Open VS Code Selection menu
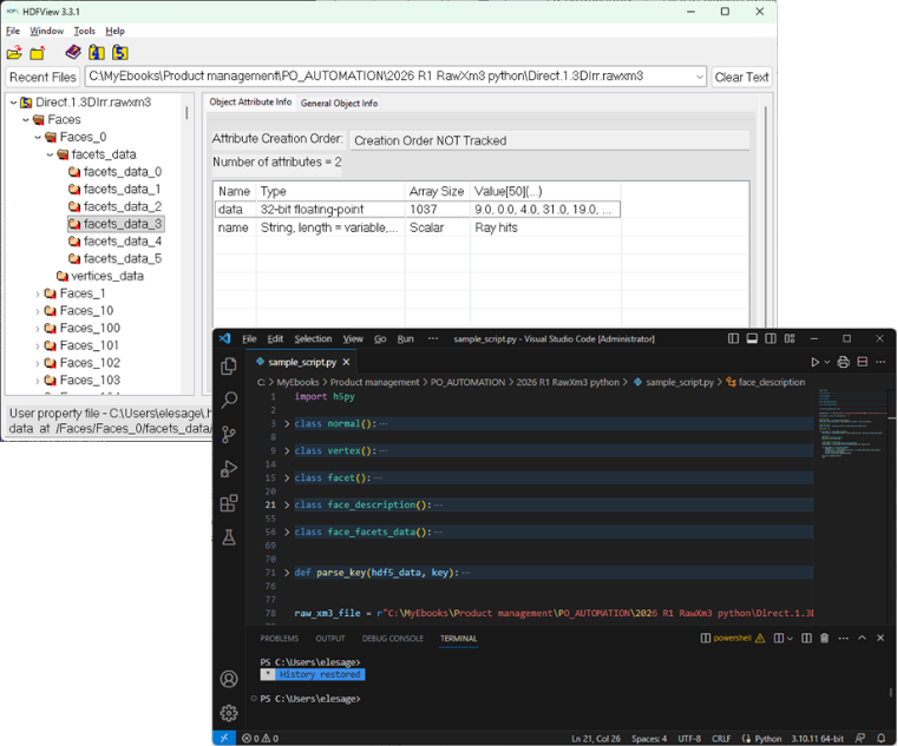 pyautogui.click(x=313, y=339)
